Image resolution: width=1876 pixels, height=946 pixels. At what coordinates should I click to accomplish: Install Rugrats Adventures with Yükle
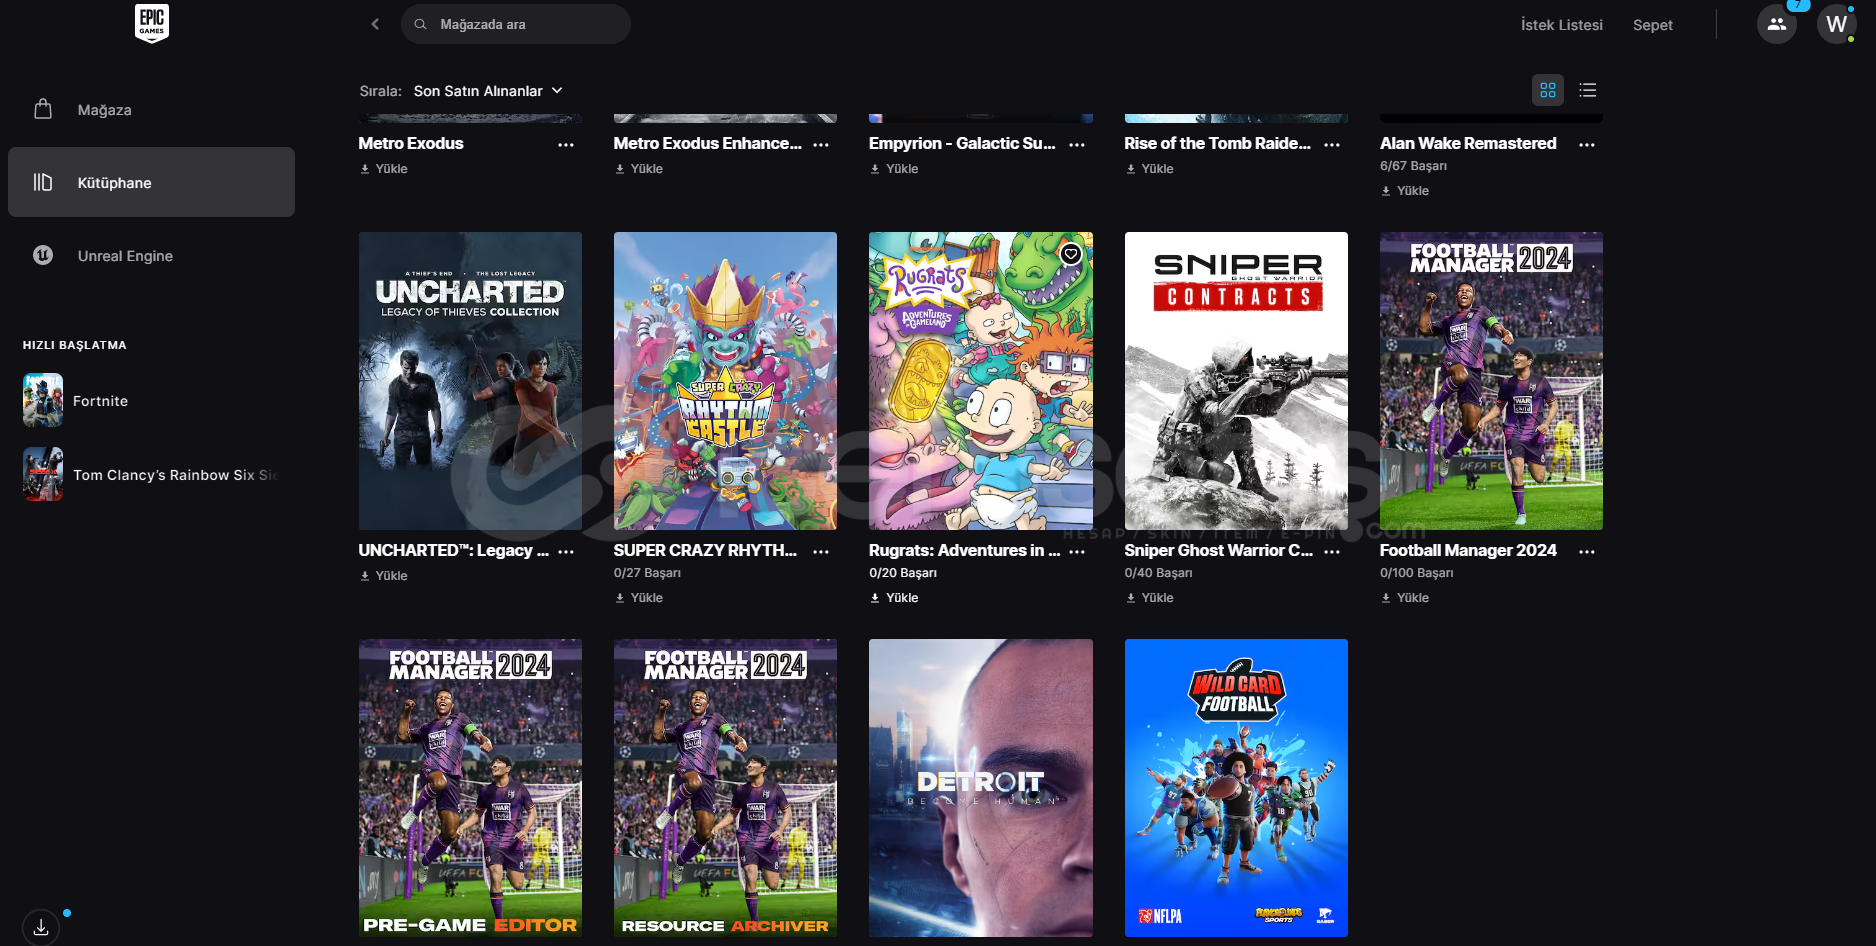click(x=894, y=598)
